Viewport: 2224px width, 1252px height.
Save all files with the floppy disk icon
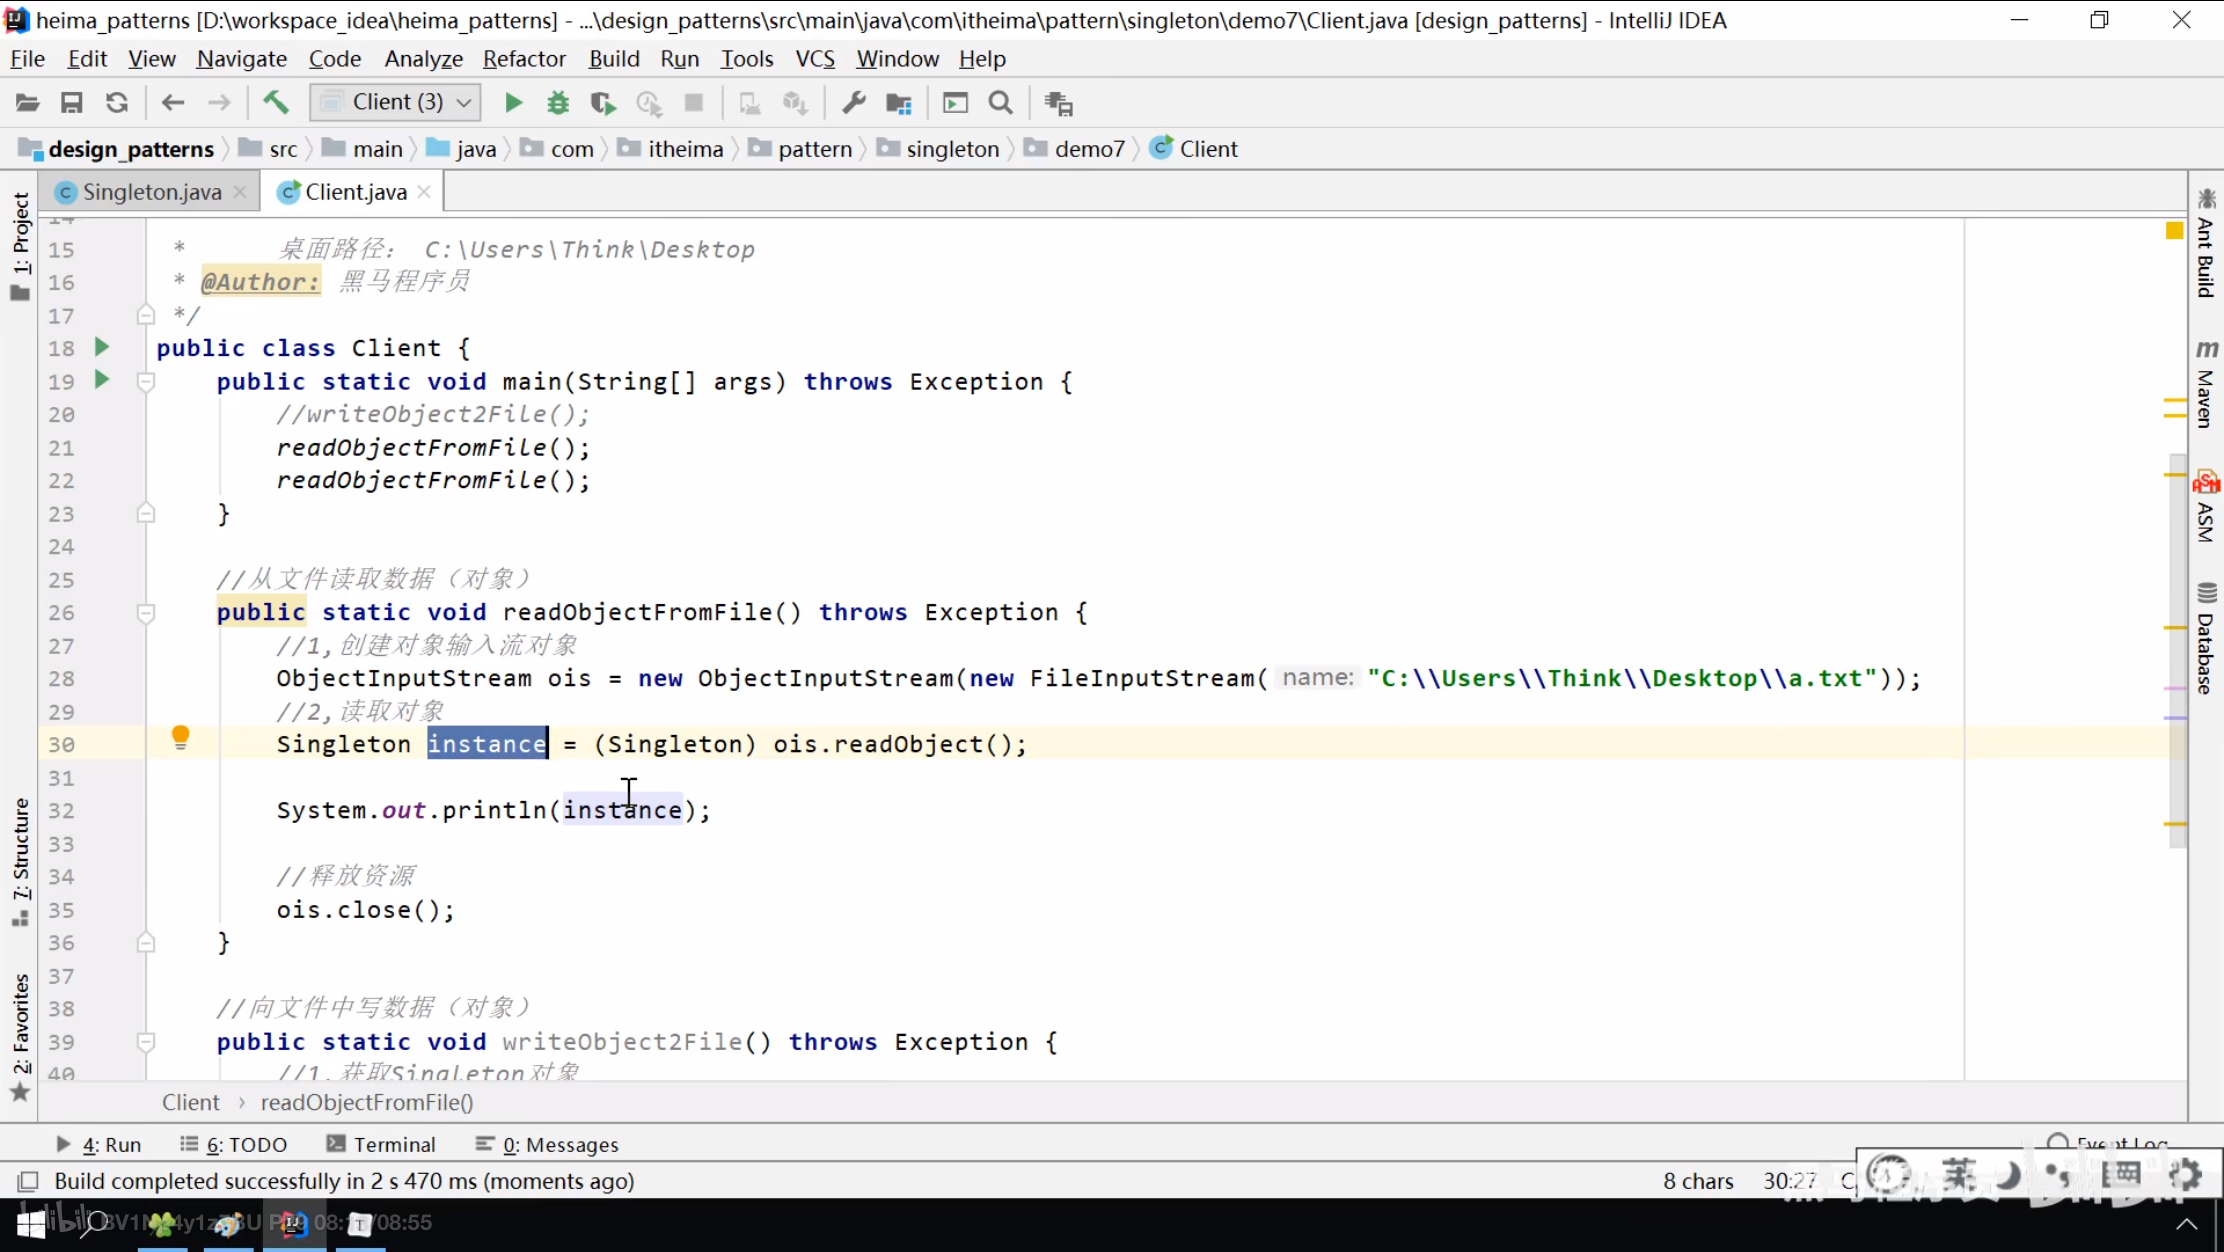pos(71,102)
